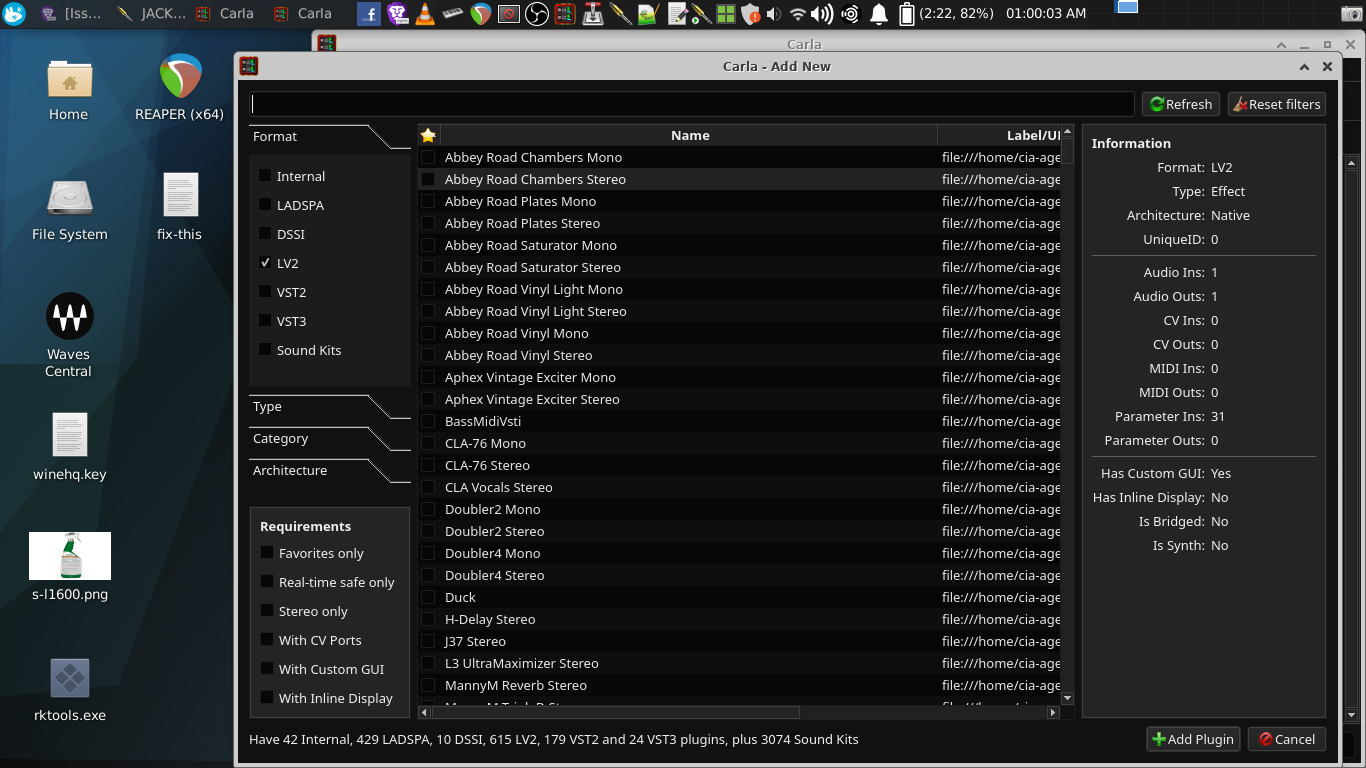Expand the Architecture filter section

click(x=329, y=471)
